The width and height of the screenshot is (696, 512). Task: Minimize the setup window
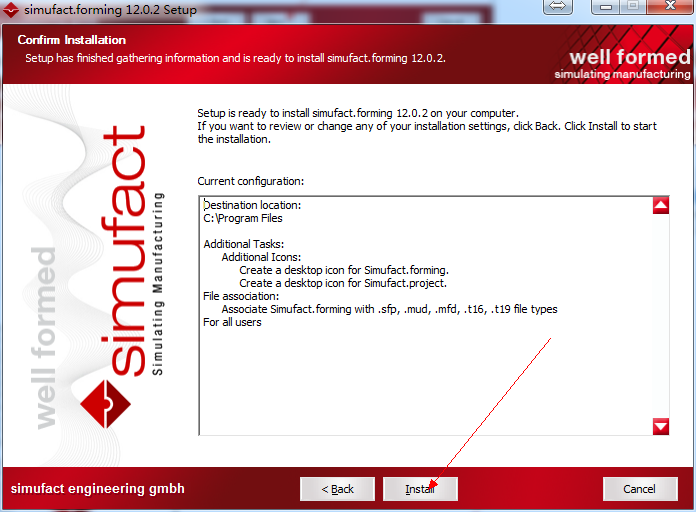(606, 7)
